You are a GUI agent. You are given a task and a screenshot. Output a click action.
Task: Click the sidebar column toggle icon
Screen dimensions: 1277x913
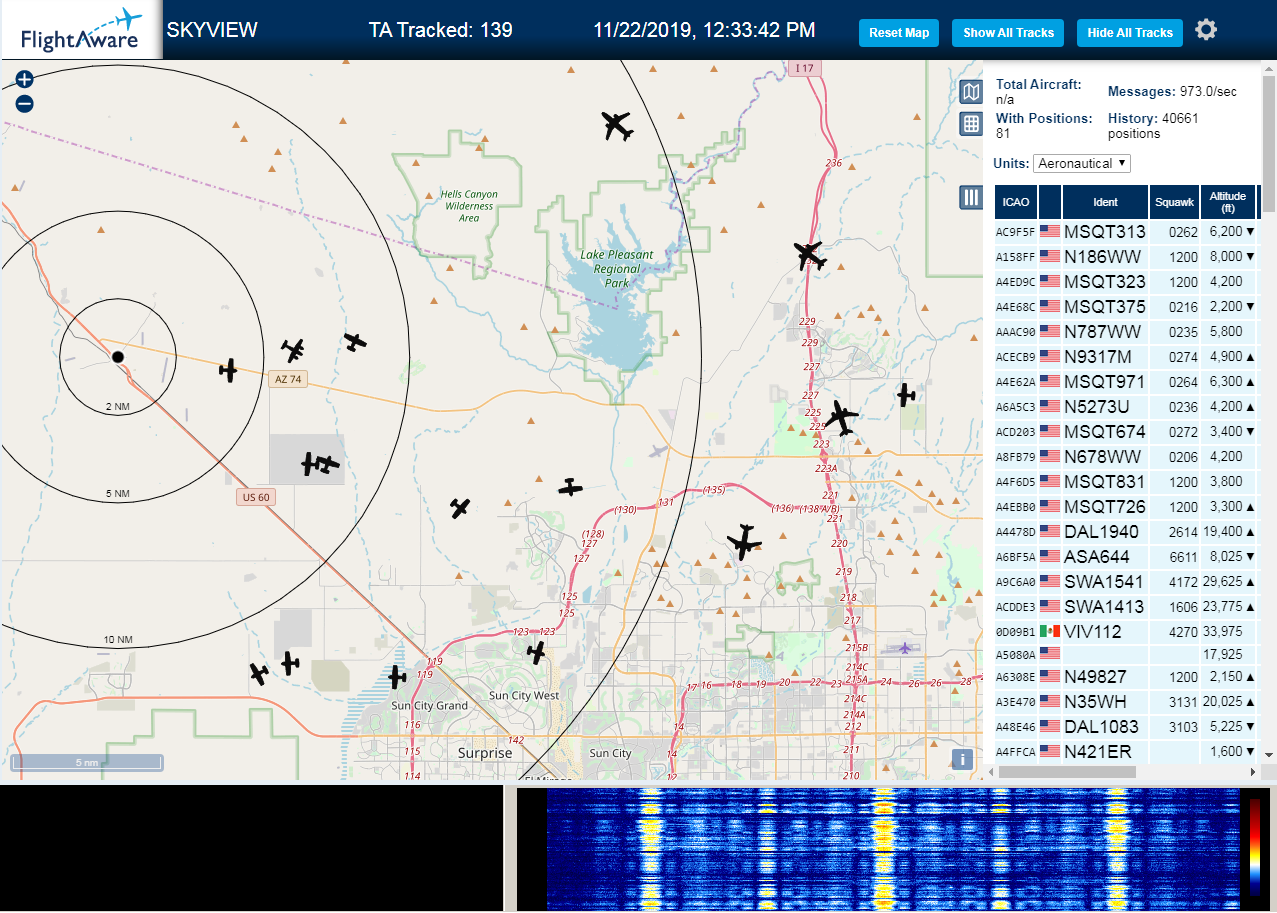point(971,197)
